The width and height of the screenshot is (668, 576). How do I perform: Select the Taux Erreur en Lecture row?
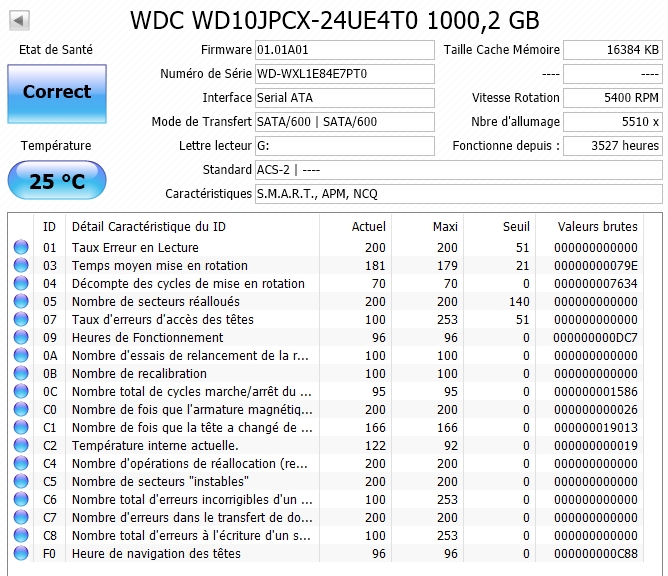tap(325, 247)
